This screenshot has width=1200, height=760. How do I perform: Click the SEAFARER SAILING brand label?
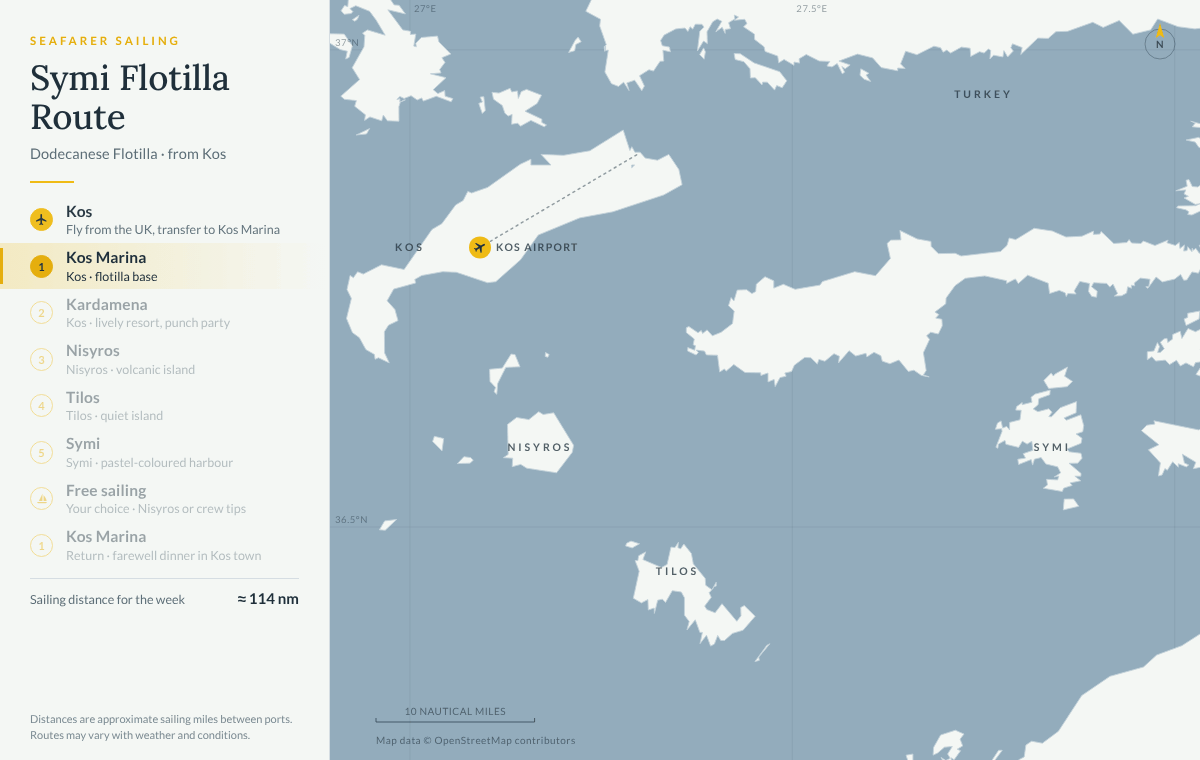[x=105, y=41]
